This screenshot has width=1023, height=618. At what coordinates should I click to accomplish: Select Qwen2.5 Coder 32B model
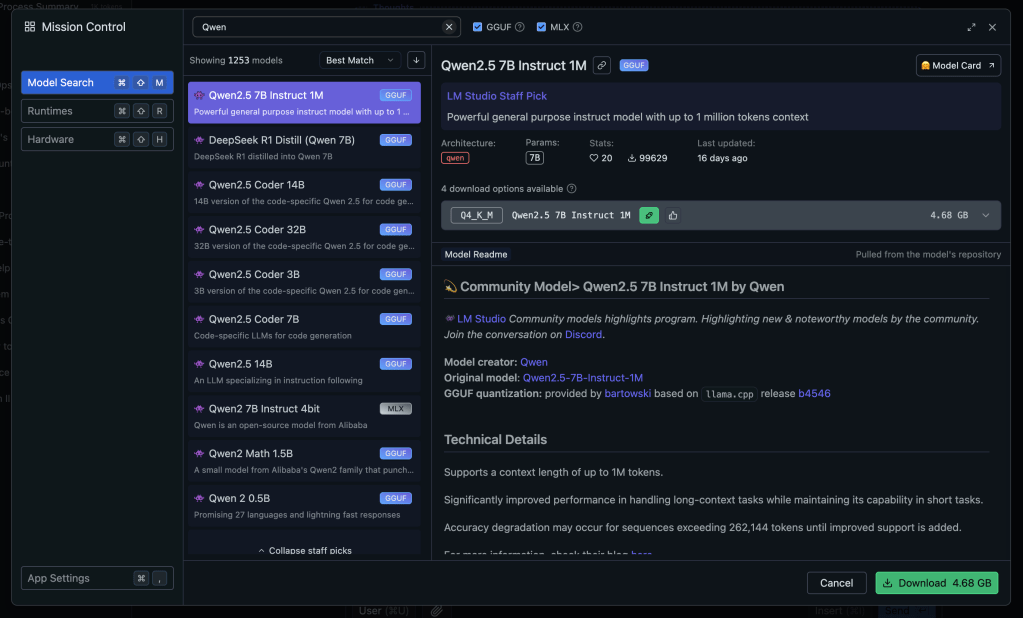[304, 237]
